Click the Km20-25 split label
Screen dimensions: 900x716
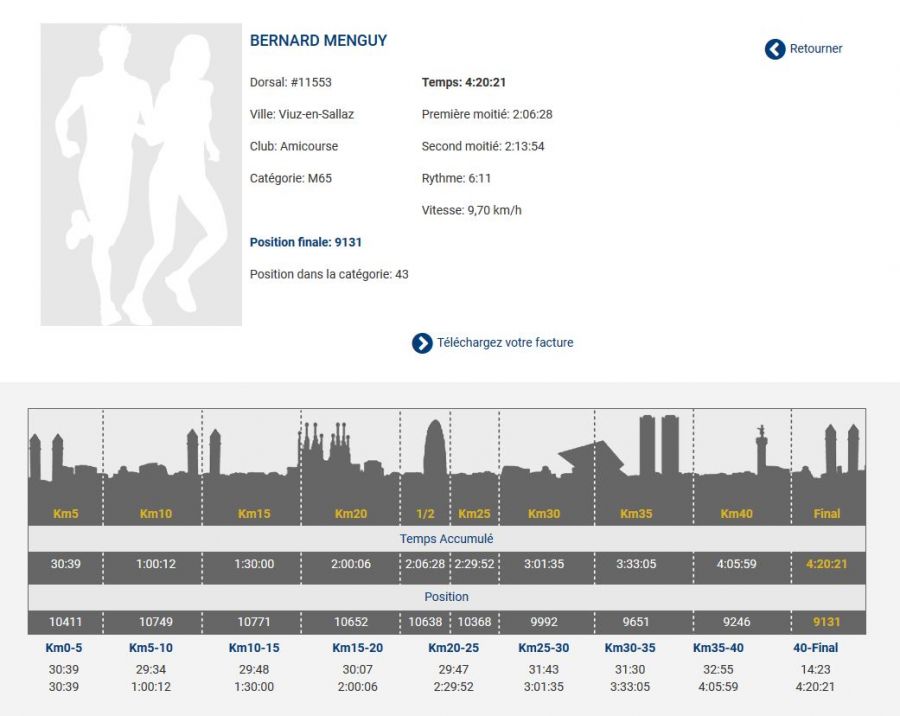click(x=453, y=648)
